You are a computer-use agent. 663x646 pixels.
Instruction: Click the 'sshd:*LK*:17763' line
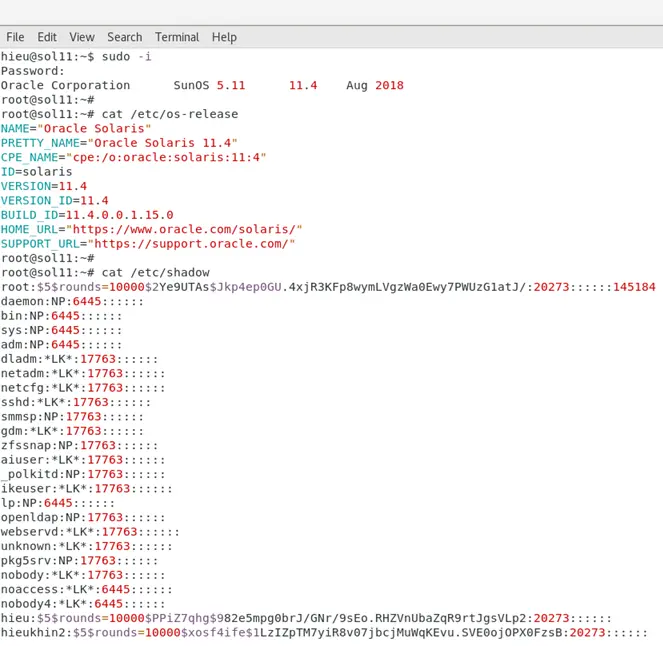[76, 402]
